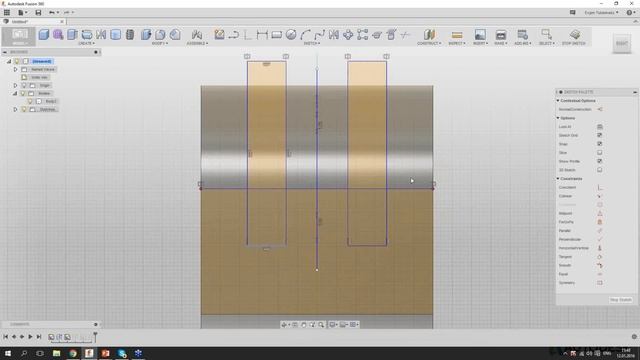This screenshot has height=360, width=640.
Task: Click the Assemble joint icon
Action: tap(197, 35)
